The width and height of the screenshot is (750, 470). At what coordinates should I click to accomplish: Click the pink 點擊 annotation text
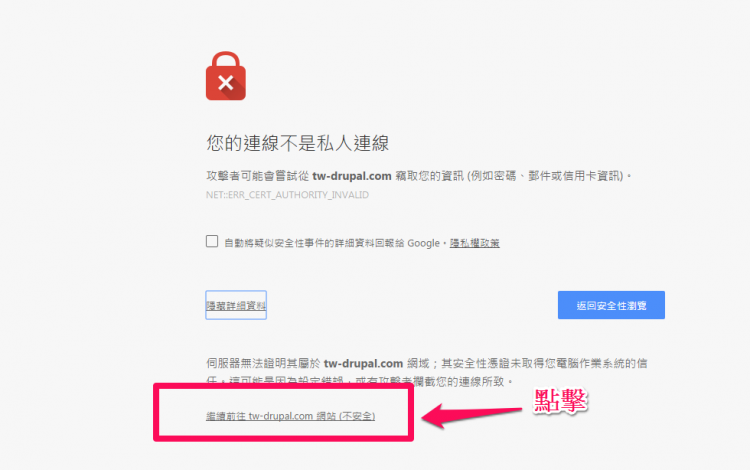[x=560, y=401]
